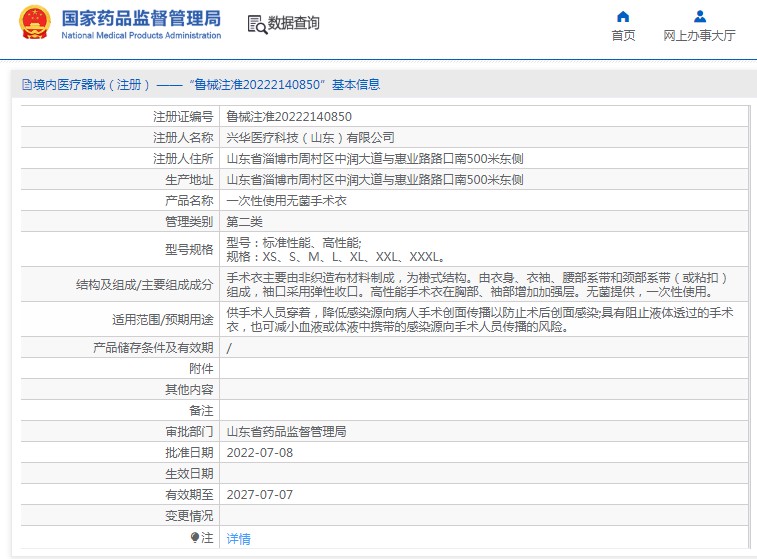
Task: Click the 境内医疗器械（注册）基本信息 header
Action: tap(201, 85)
